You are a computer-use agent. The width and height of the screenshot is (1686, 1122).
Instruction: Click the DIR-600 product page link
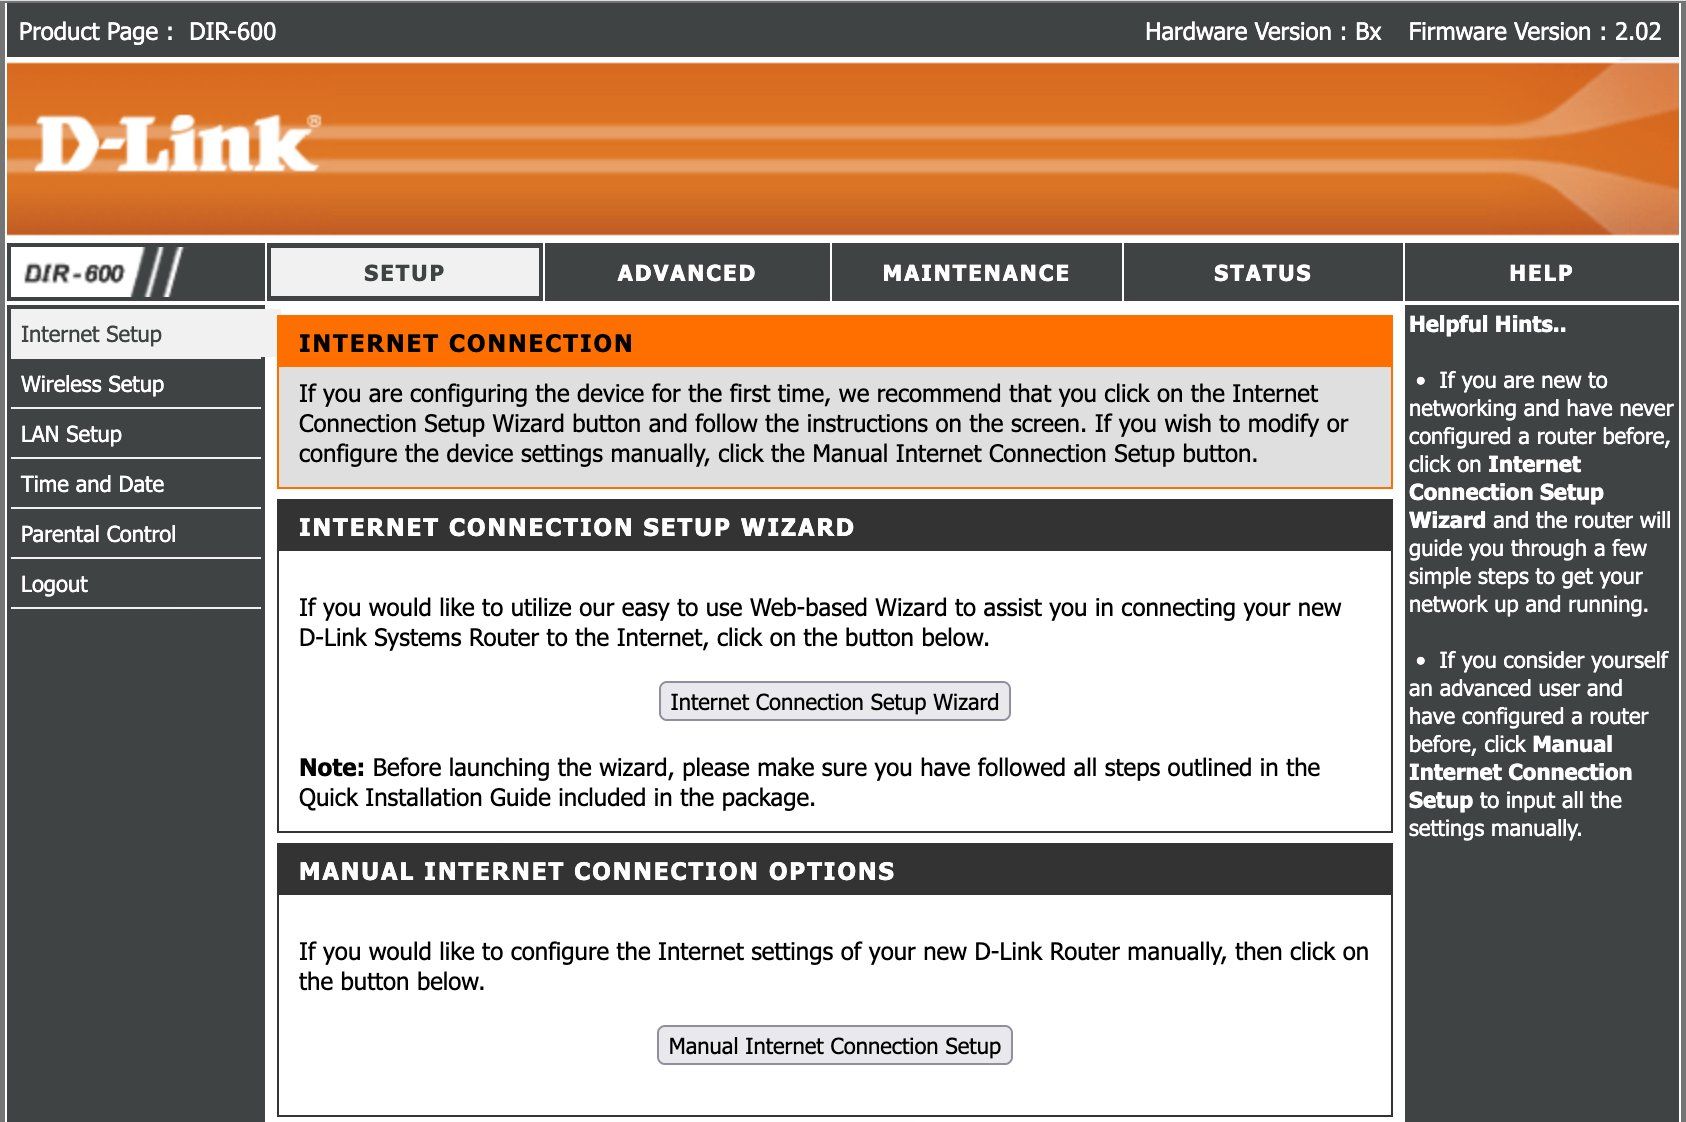pyautogui.click(x=232, y=32)
